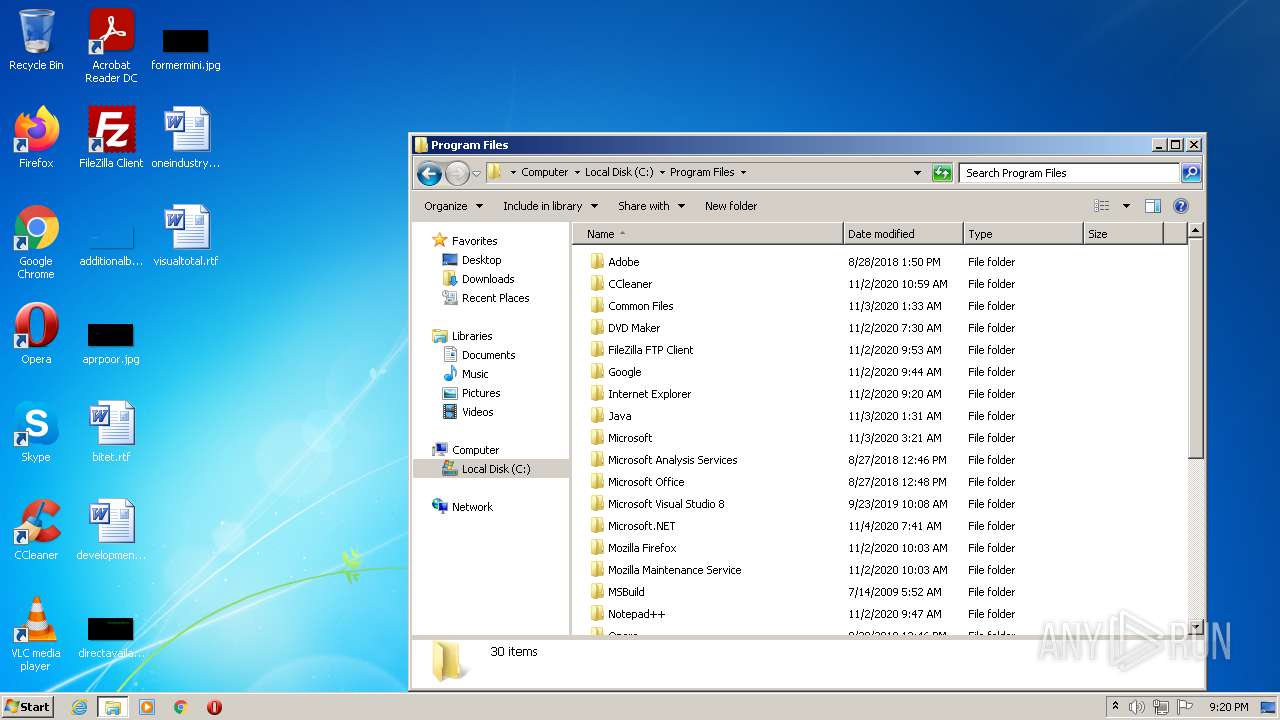1280x720 pixels.
Task: Select Network in the navigation pane
Action: (x=472, y=507)
